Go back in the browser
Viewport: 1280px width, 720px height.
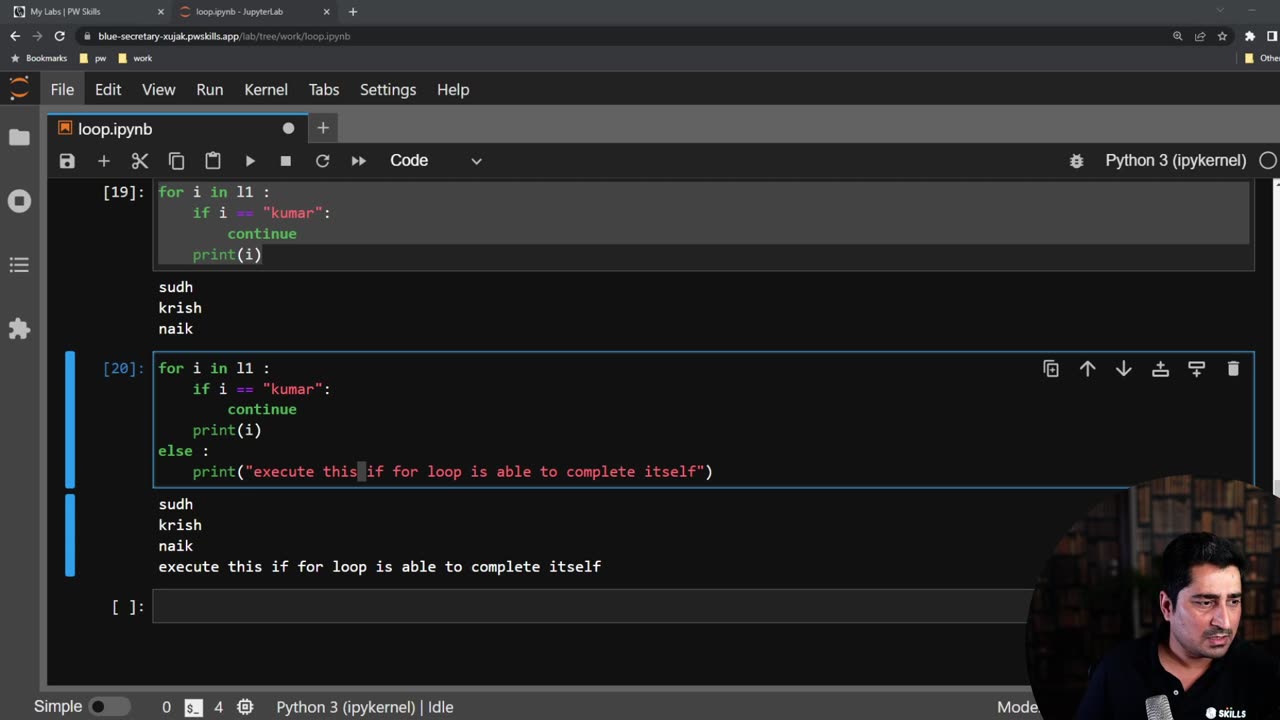pos(15,36)
